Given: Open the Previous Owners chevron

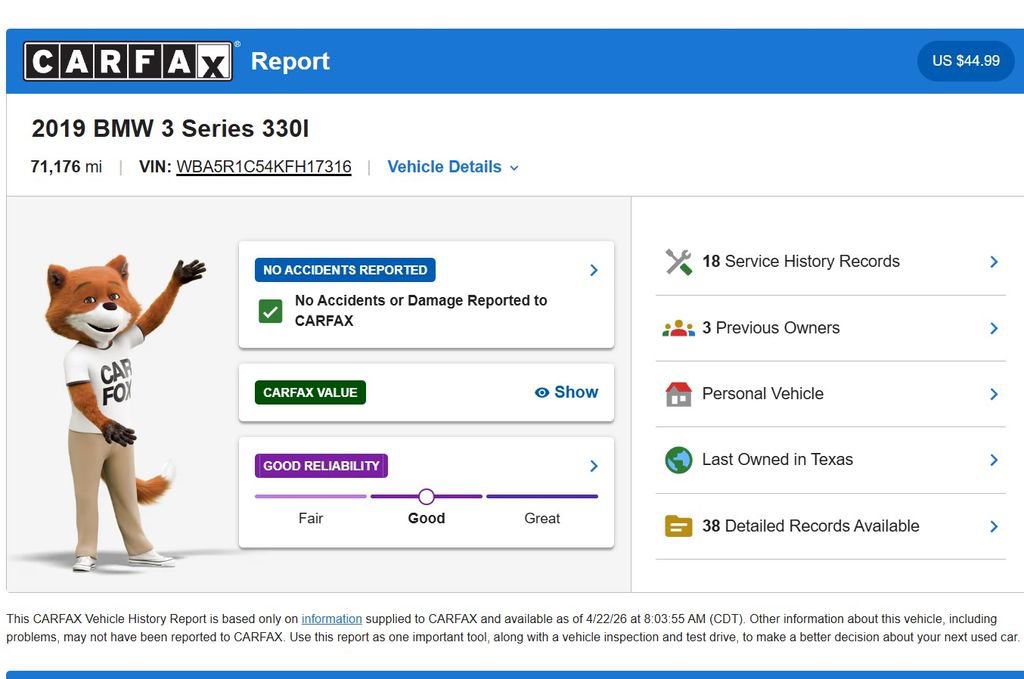Looking at the screenshot, I should [x=994, y=328].
